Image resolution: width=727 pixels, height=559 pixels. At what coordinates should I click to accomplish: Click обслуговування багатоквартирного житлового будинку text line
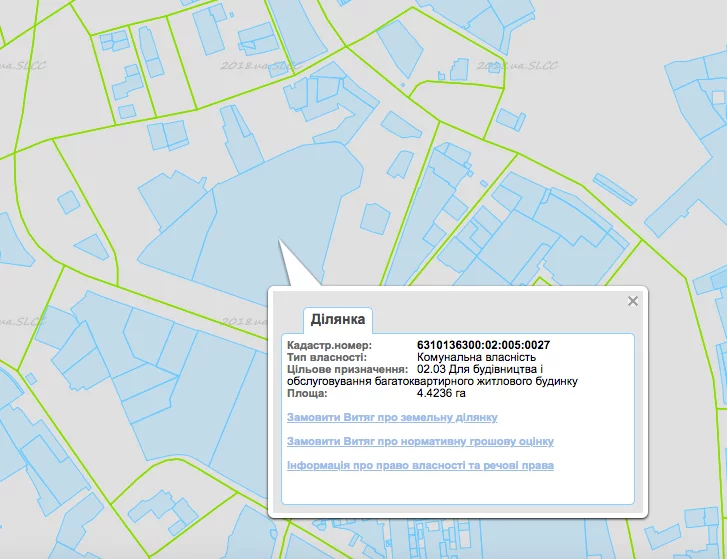pos(432,381)
